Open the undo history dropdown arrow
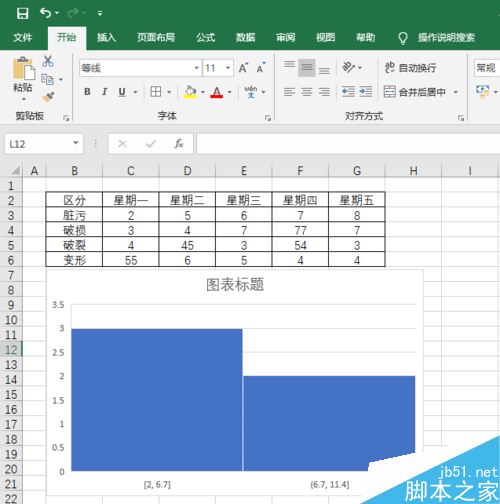 (x=57, y=13)
